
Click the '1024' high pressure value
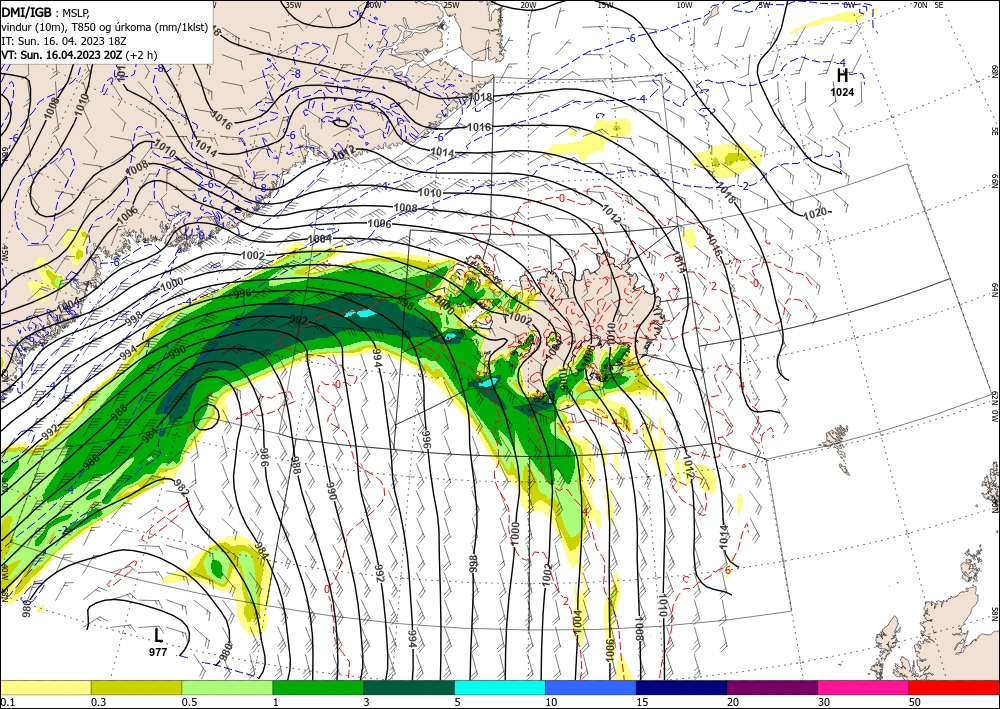[x=842, y=92]
